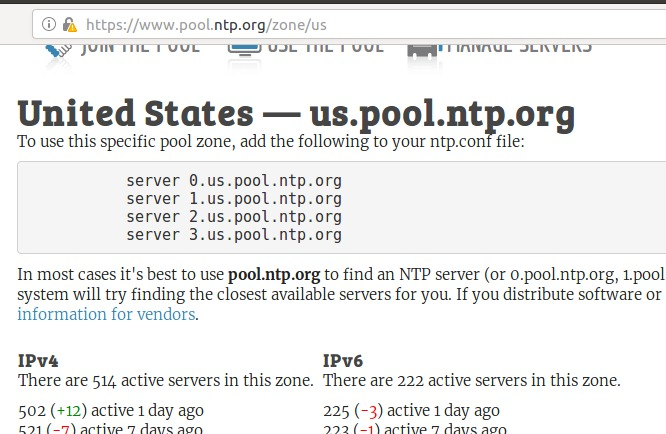Click the monitor icon beside Use the Pool
The image size is (666, 434).
tap(244, 50)
